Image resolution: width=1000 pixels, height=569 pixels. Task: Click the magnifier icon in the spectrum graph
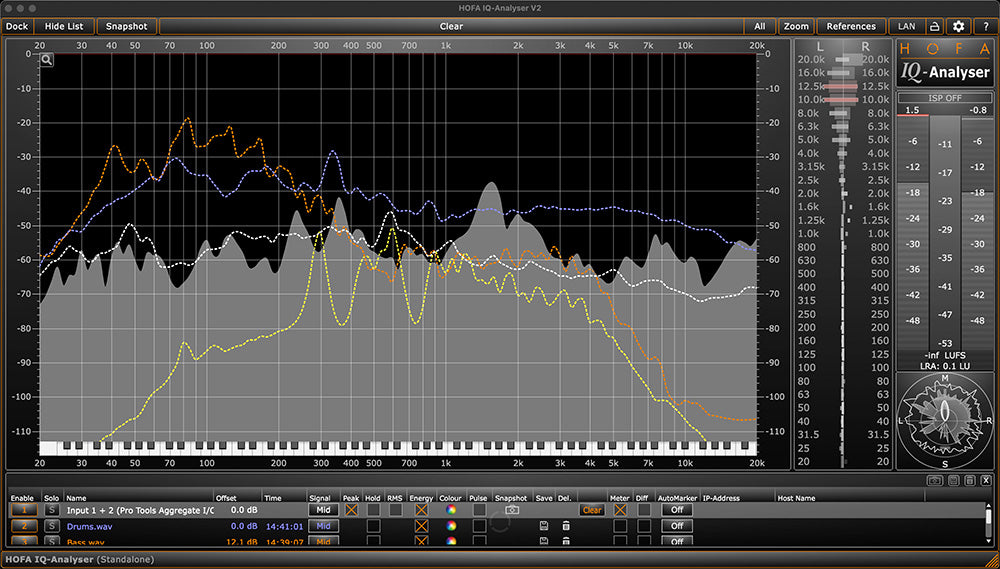click(47, 60)
